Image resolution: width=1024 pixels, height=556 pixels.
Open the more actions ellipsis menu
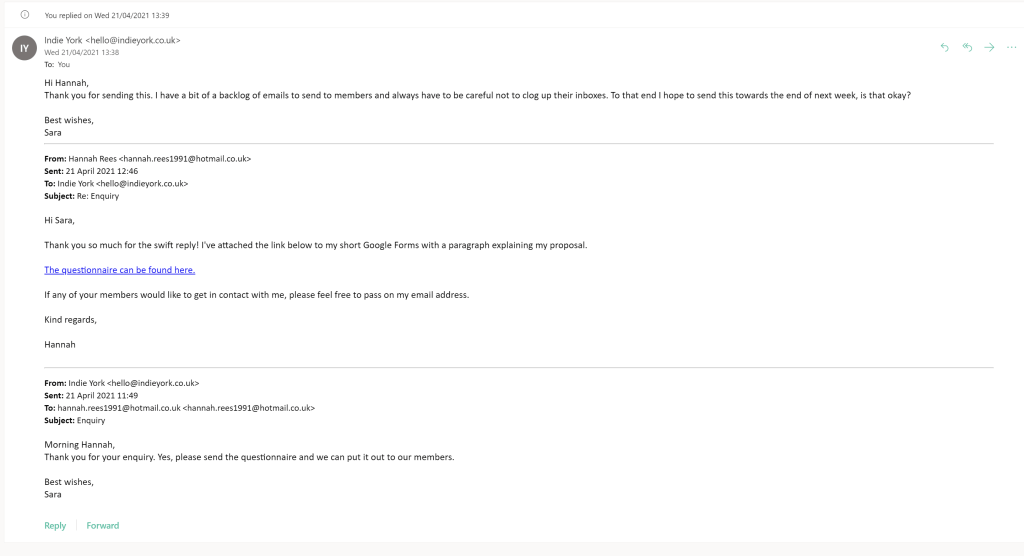point(1011,47)
